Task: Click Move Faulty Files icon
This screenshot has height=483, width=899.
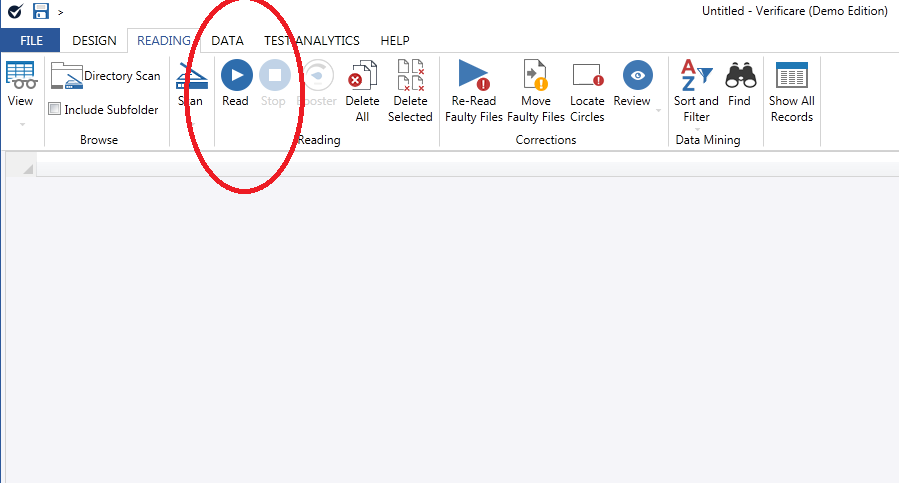Action: 536,75
